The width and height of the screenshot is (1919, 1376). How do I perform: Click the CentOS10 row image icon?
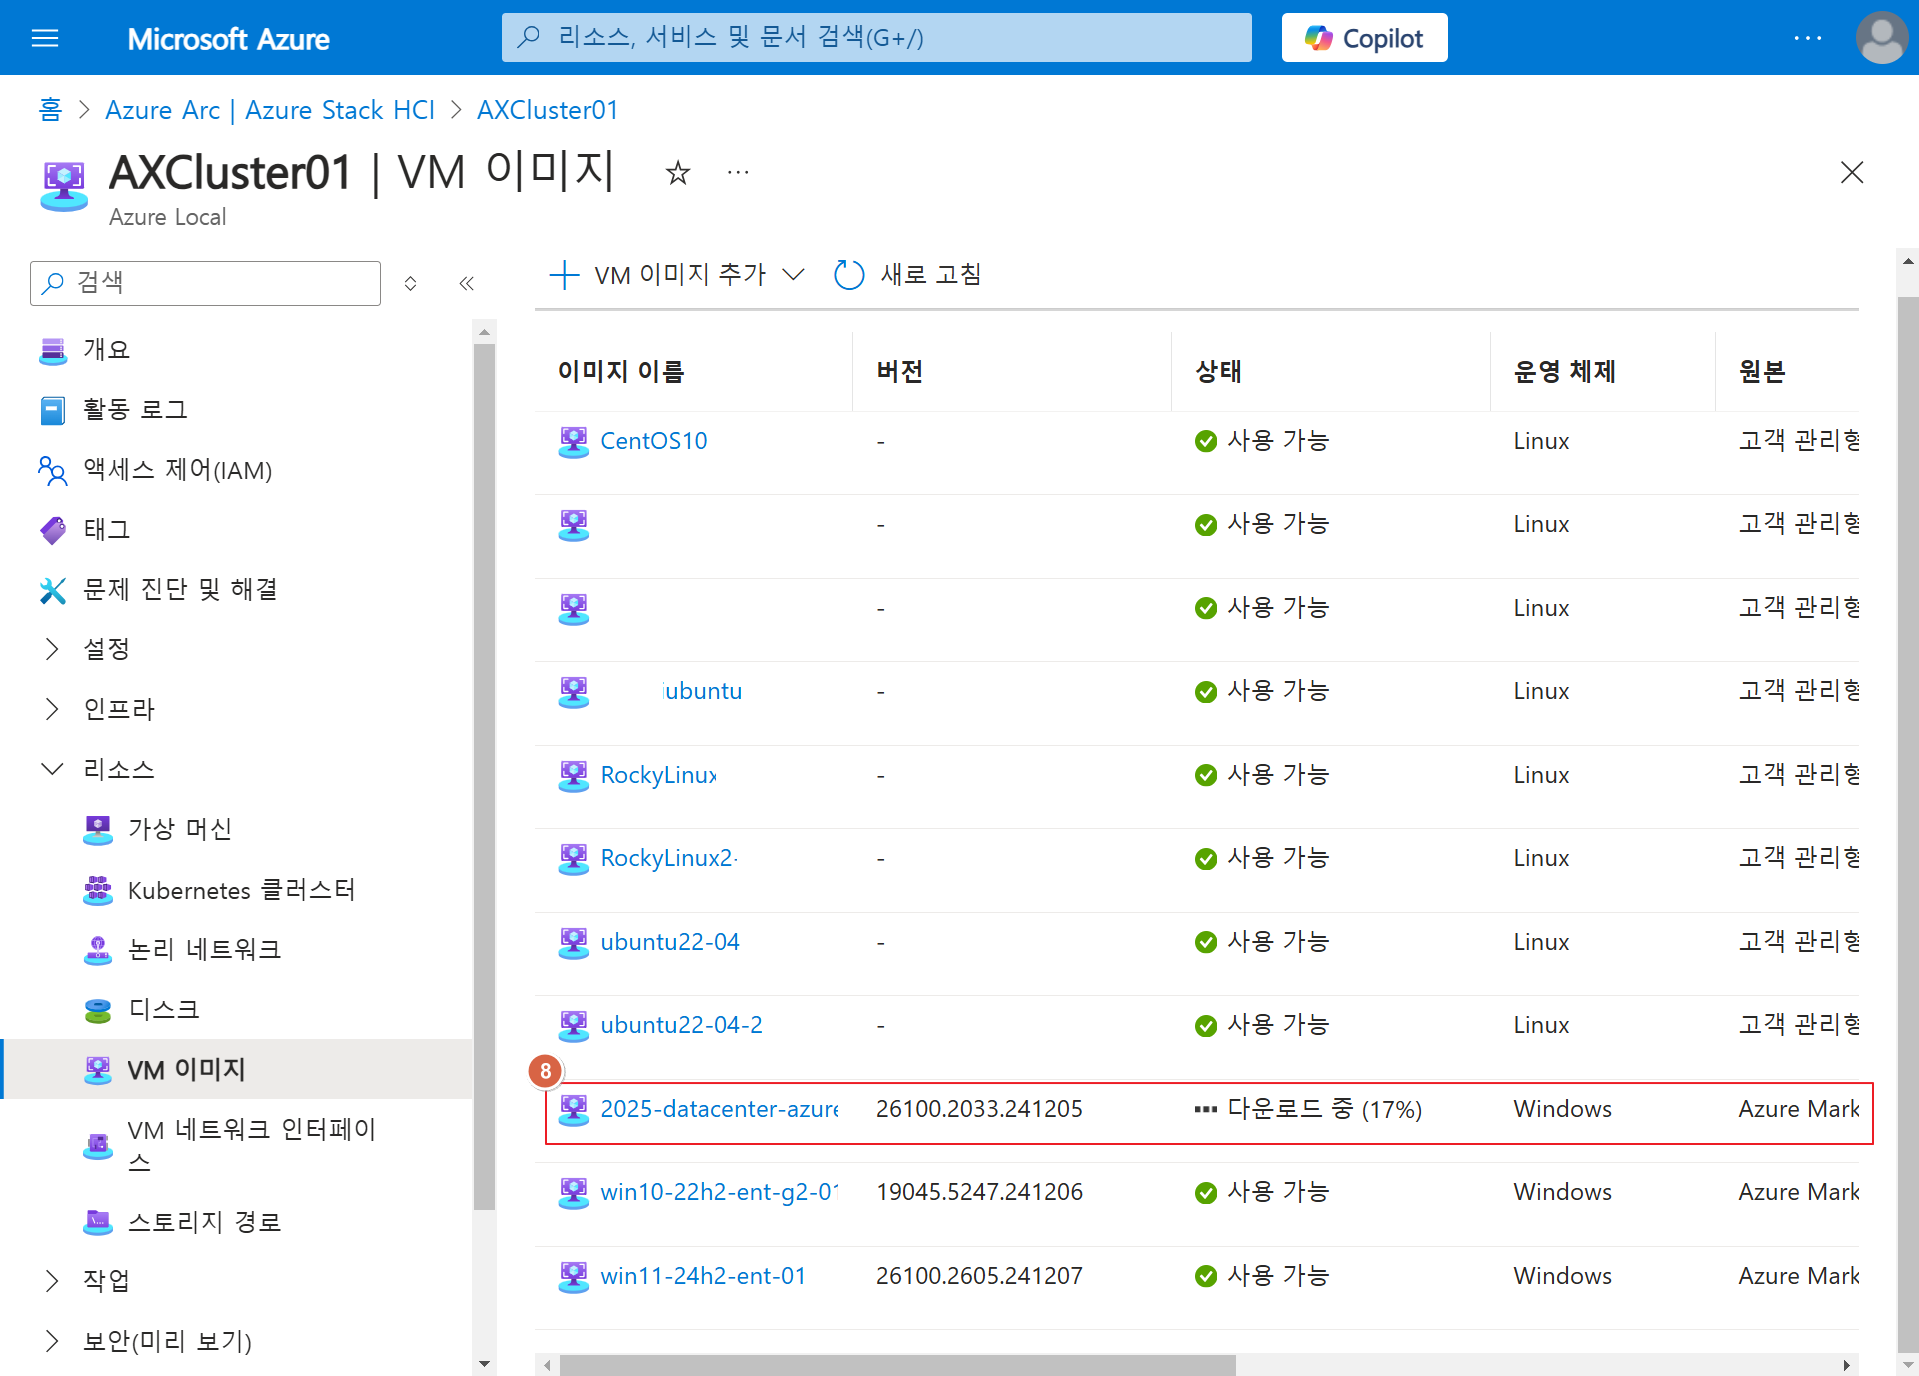coord(574,441)
